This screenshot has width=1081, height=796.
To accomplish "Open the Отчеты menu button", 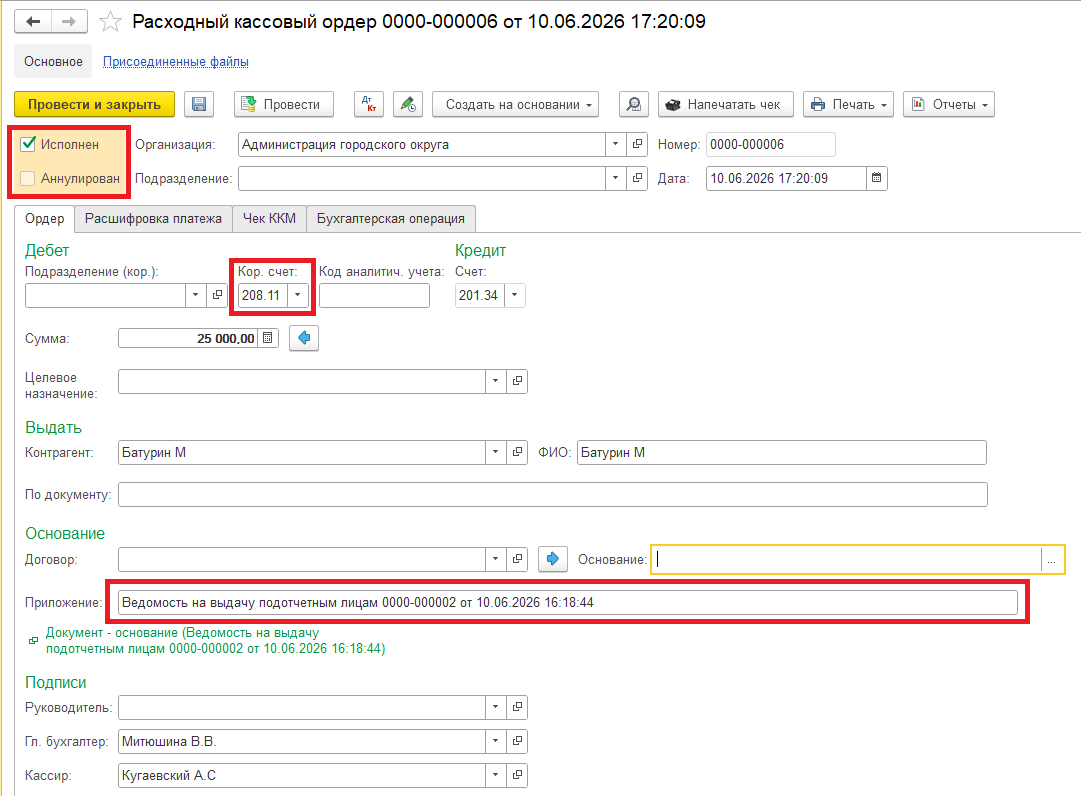I will pyautogui.click(x=949, y=104).
